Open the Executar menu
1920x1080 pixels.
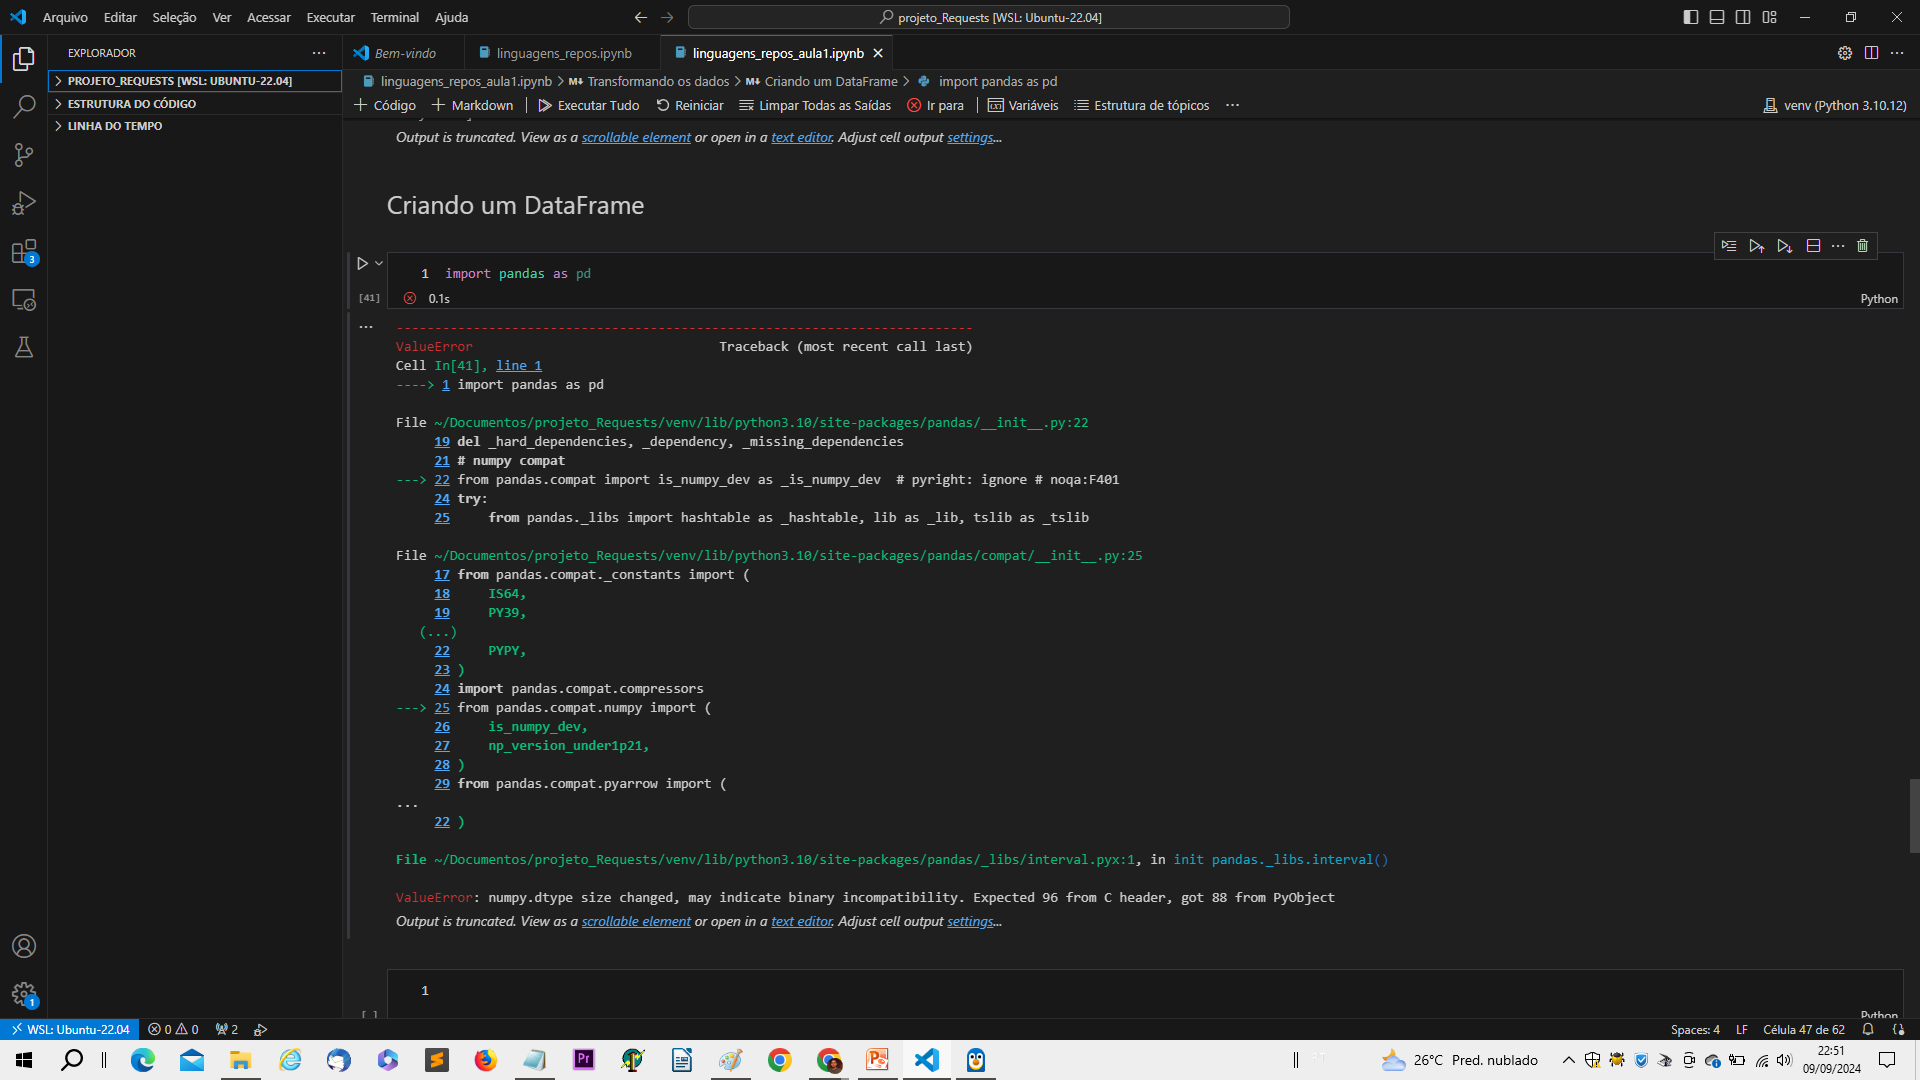(330, 17)
